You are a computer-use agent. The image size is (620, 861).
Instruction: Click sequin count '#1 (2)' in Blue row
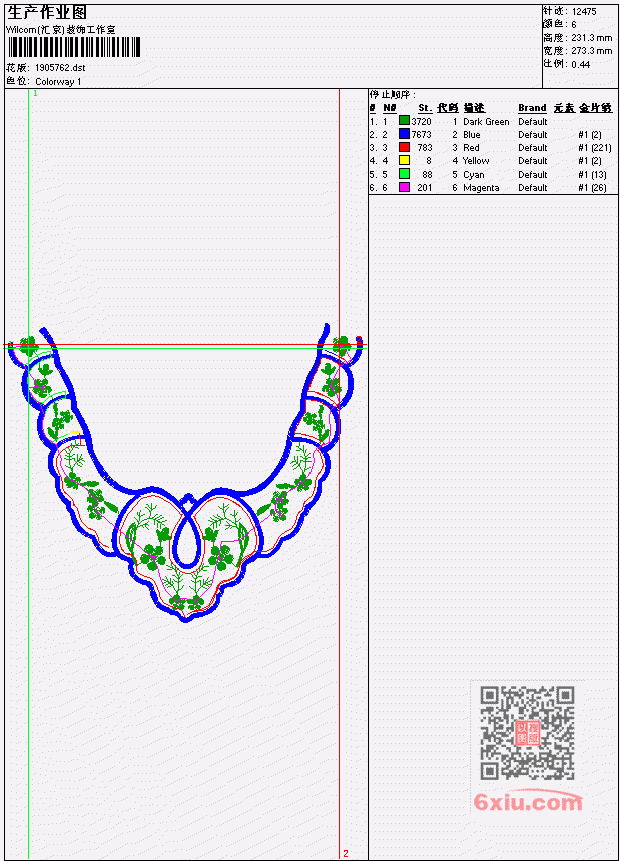590,135
